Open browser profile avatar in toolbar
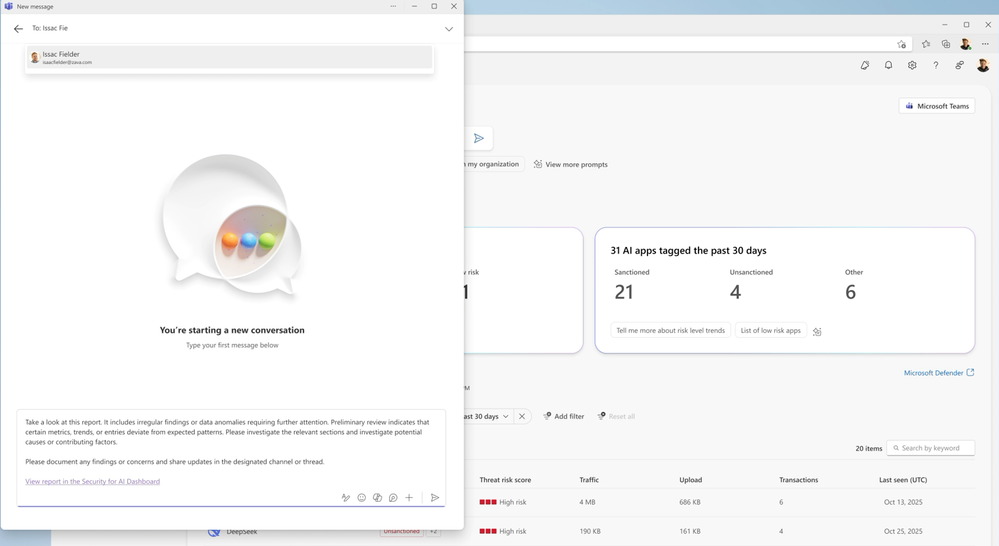The height and width of the screenshot is (546, 999). coord(965,44)
